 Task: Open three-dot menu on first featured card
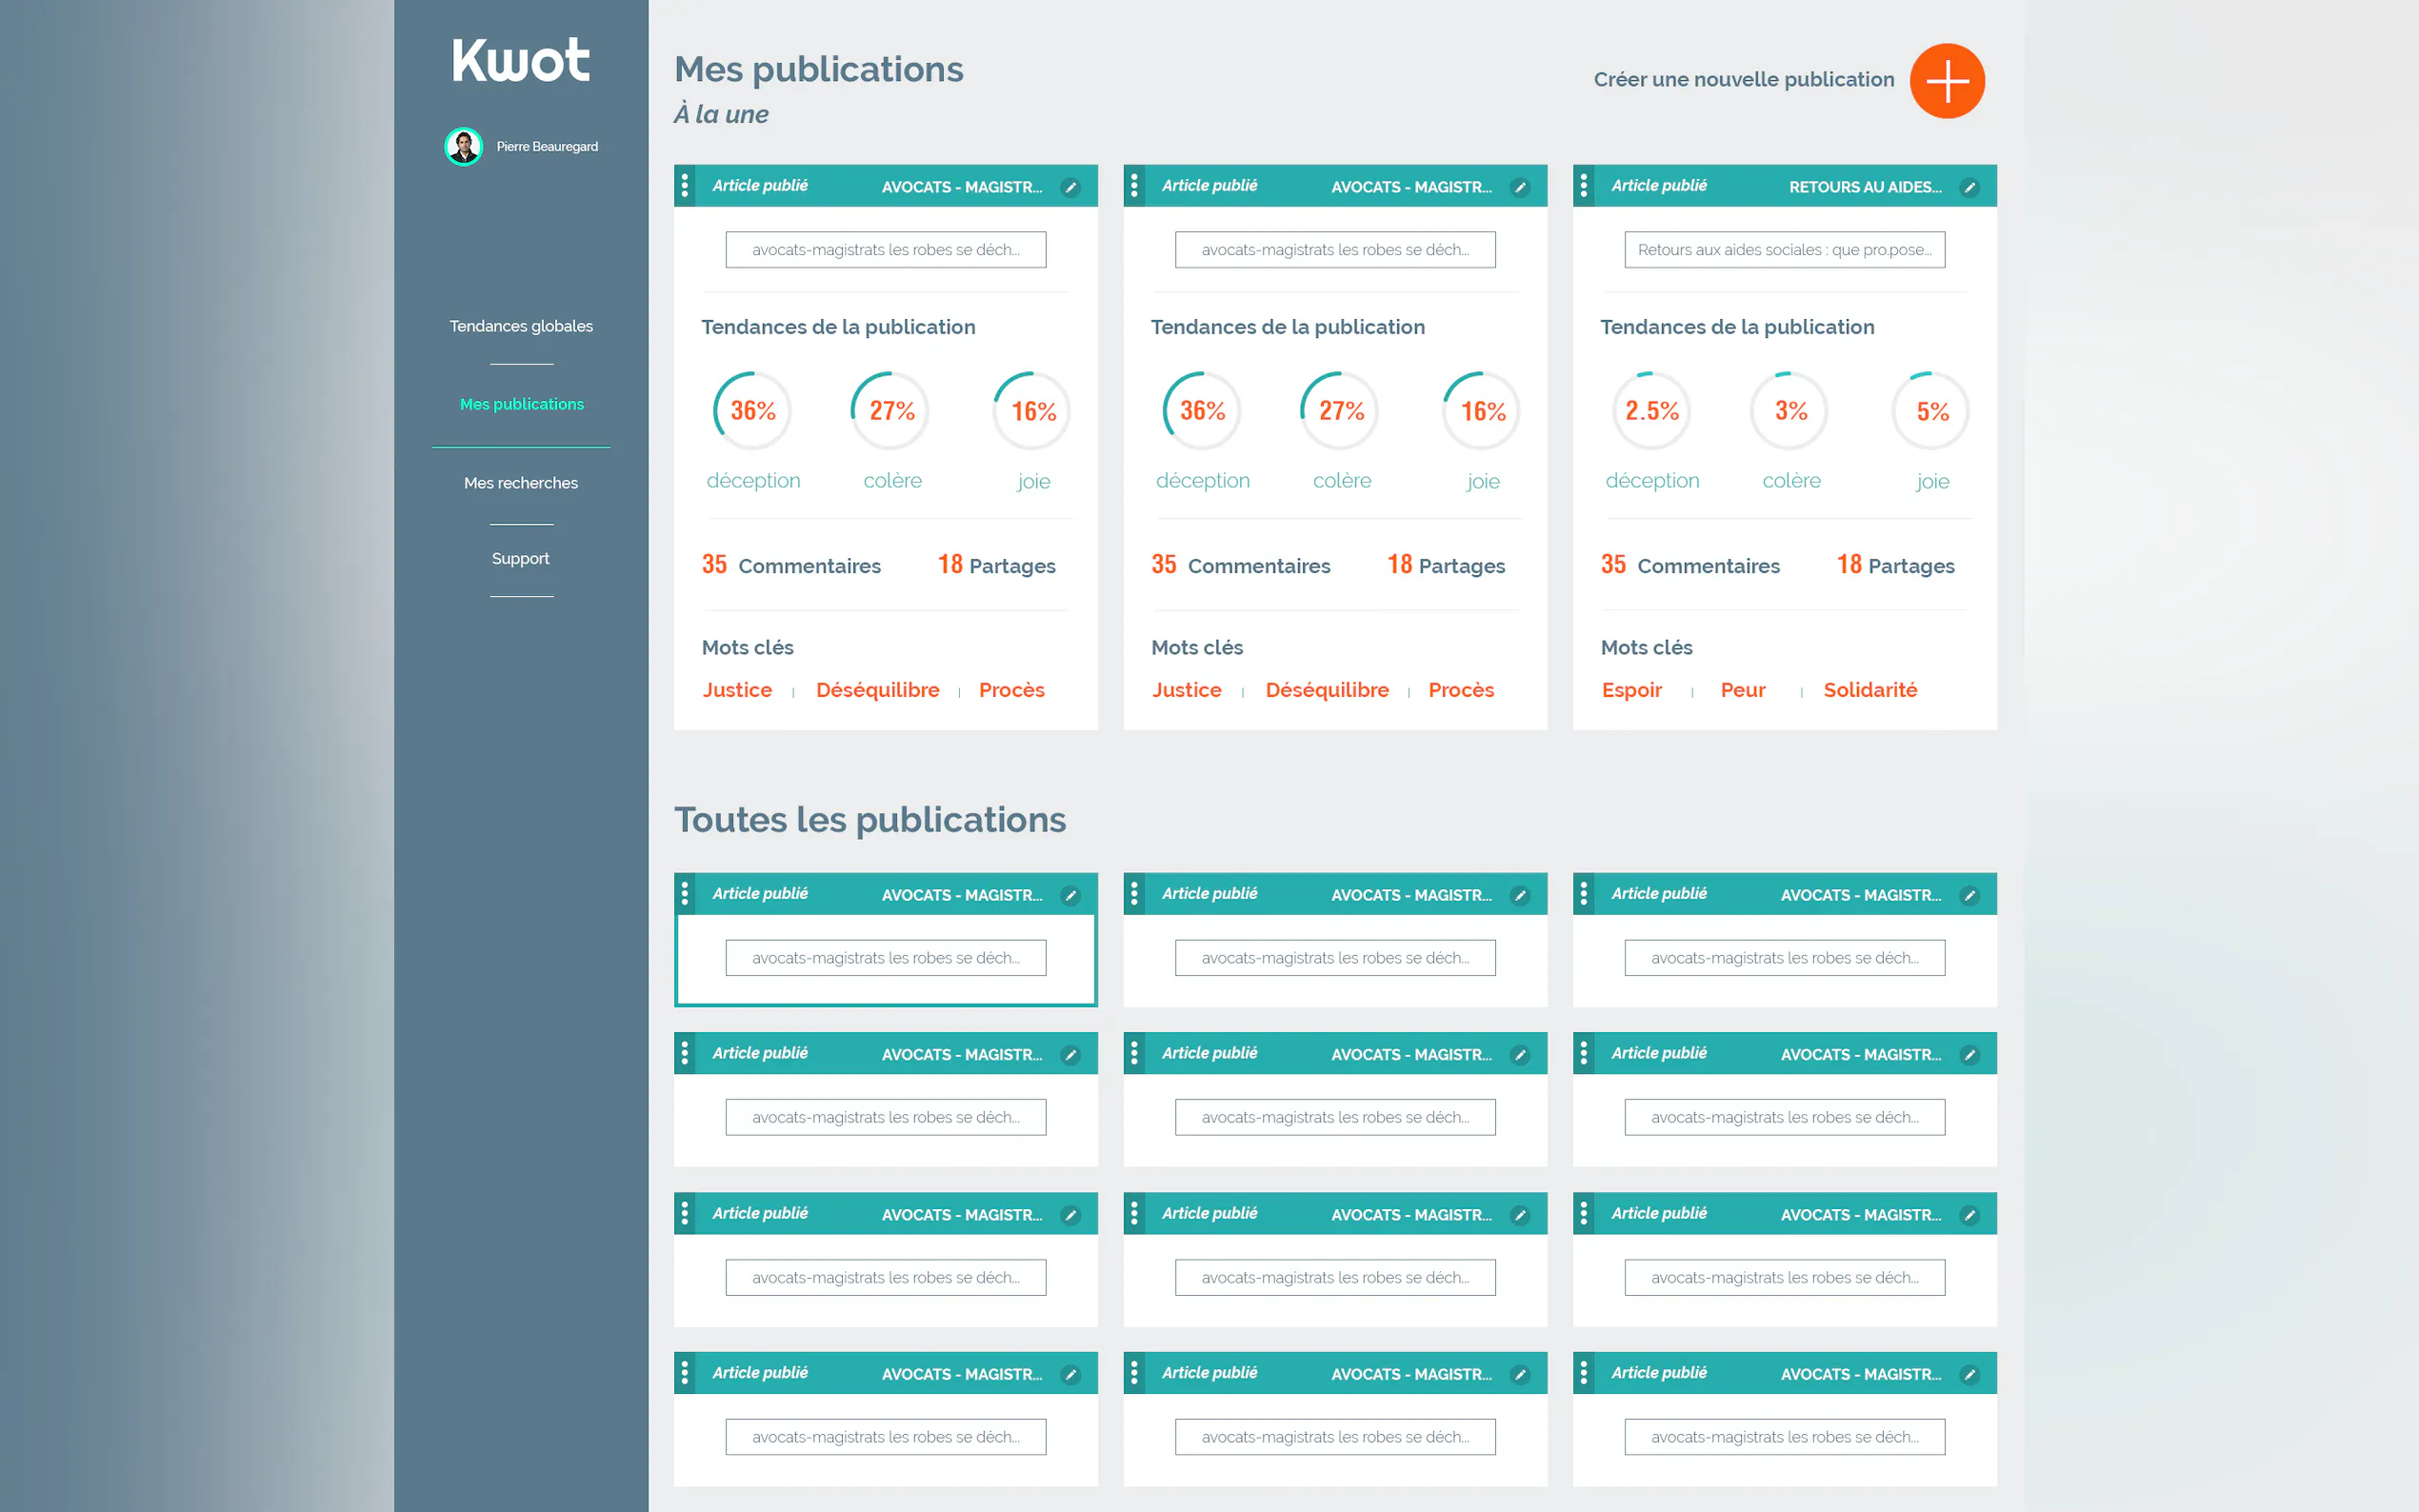tap(684, 186)
